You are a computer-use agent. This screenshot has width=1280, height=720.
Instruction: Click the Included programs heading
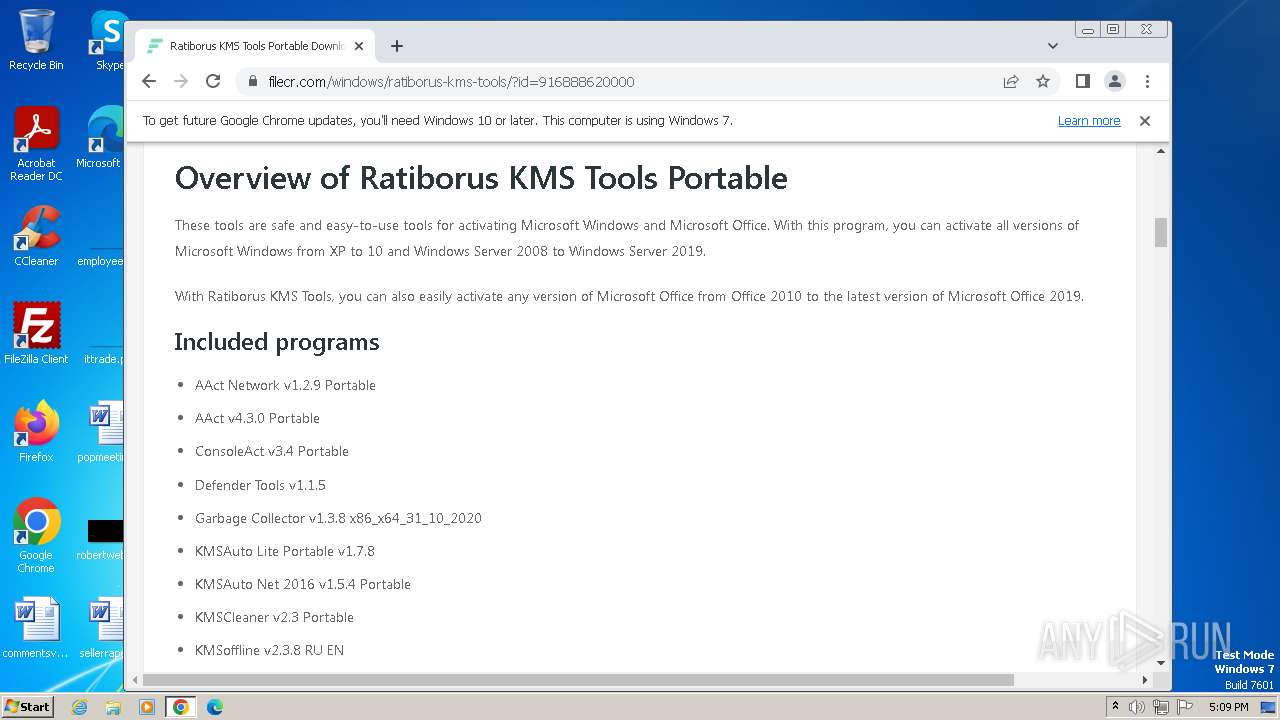(277, 342)
